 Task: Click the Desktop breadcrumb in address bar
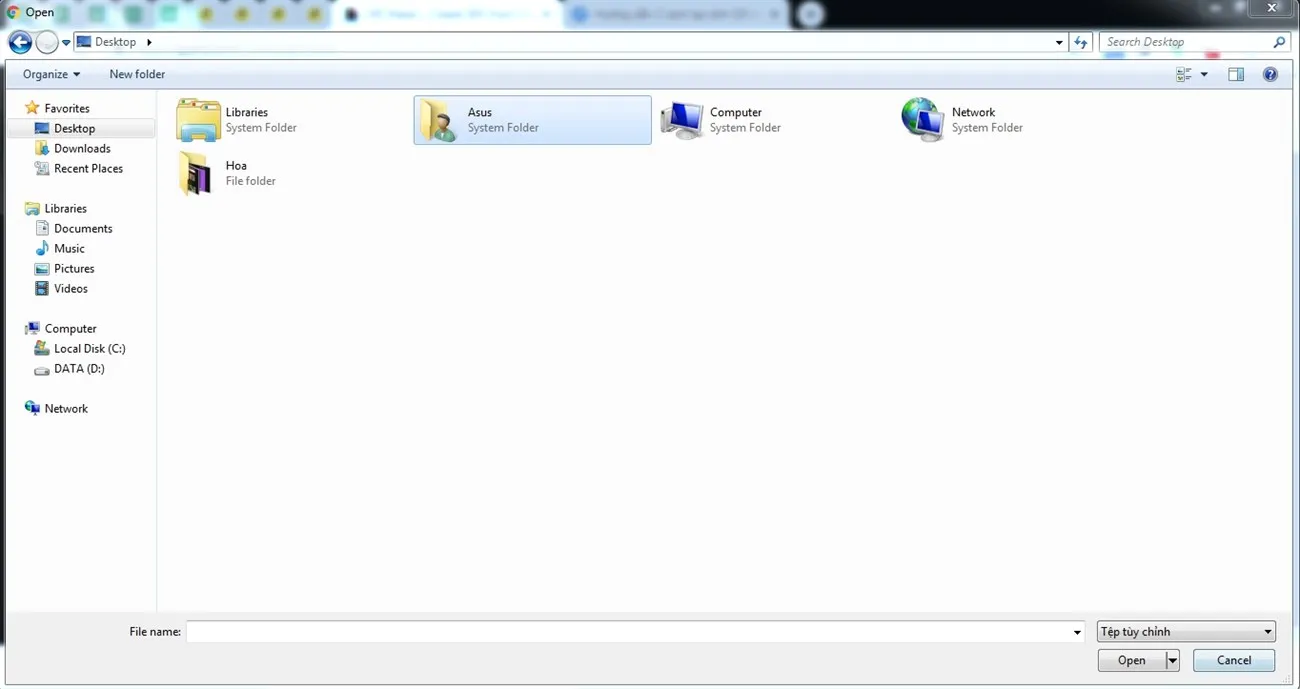(113, 41)
